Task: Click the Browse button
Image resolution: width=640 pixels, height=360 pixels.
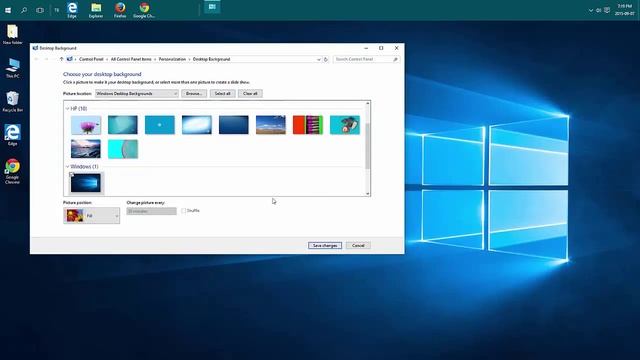Action: (x=194, y=93)
